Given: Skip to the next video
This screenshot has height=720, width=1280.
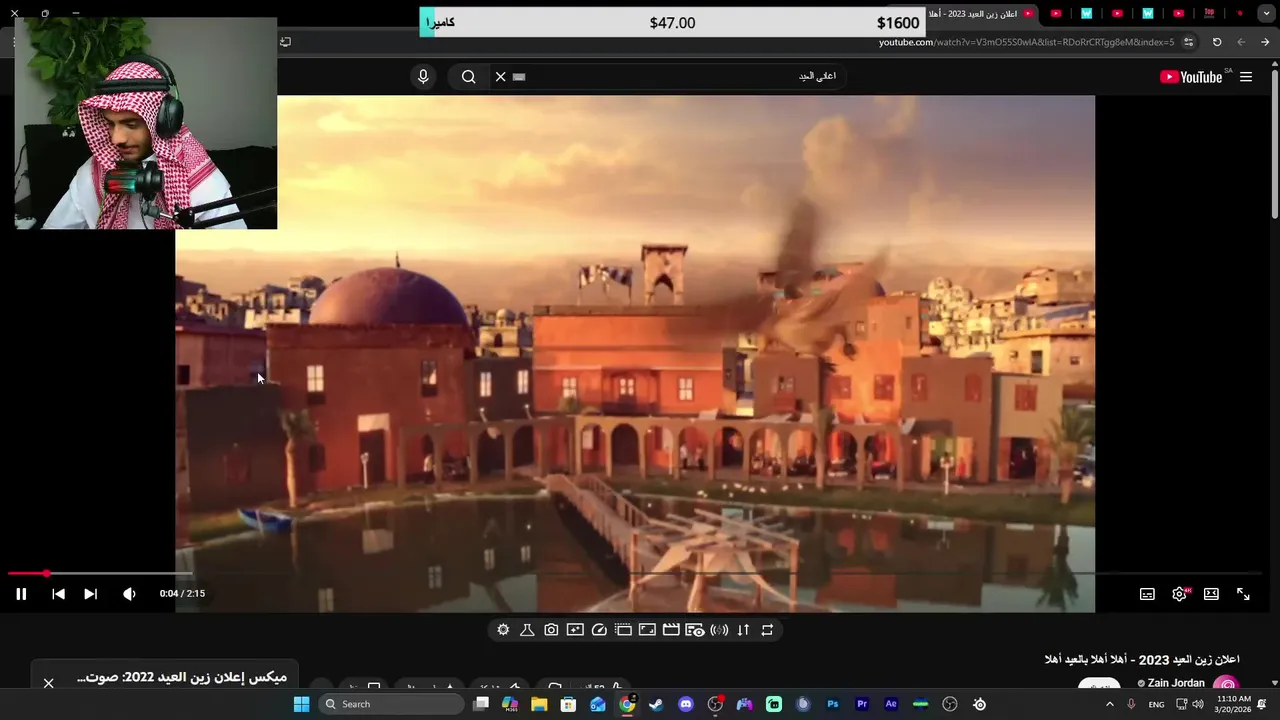Looking at the screenshot, I should point(90,594).
